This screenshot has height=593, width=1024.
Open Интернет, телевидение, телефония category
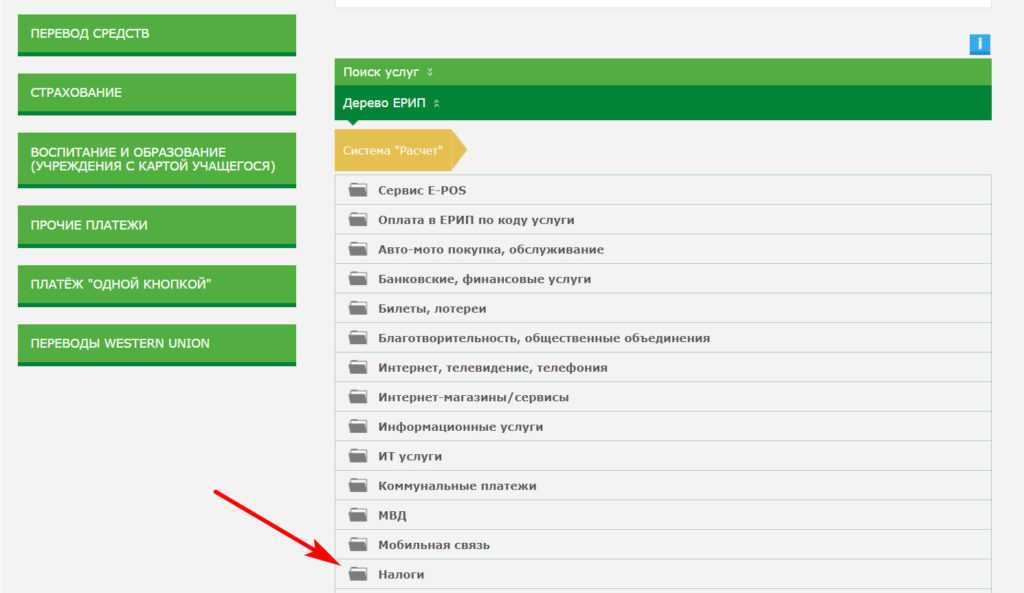point(492,368)
